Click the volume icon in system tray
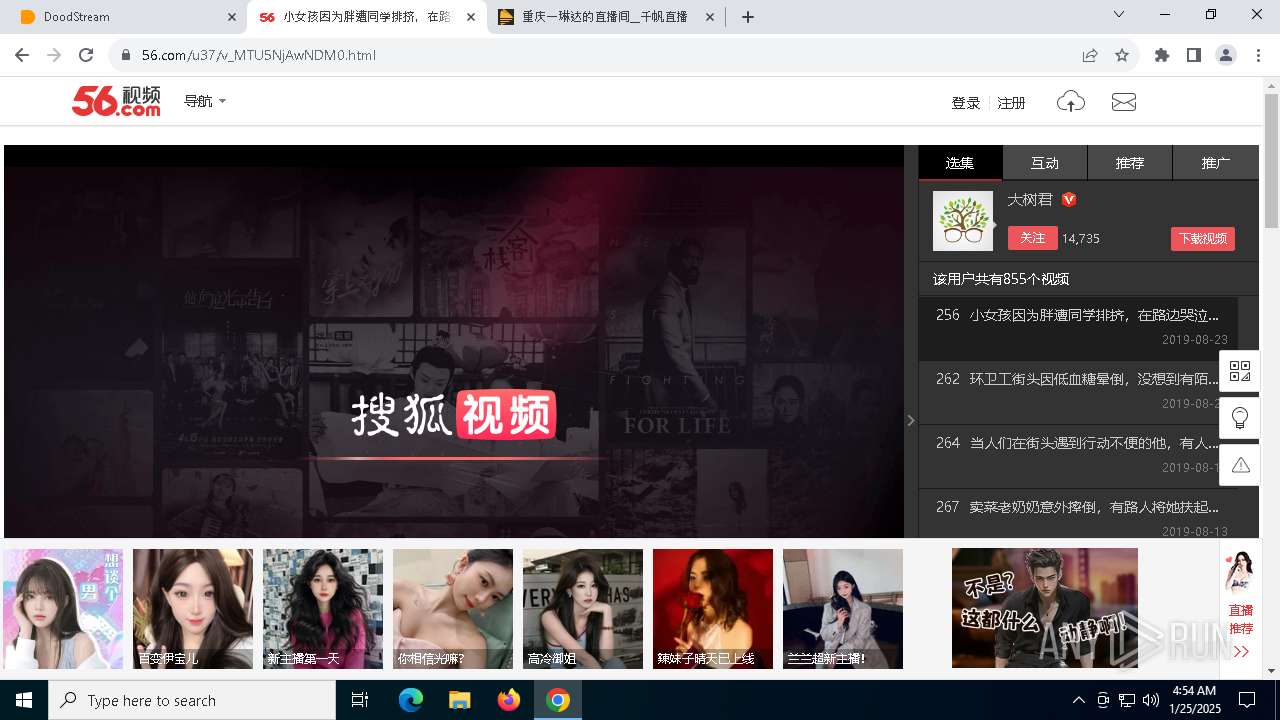Screen dimensions: 1280x720 1151,700
